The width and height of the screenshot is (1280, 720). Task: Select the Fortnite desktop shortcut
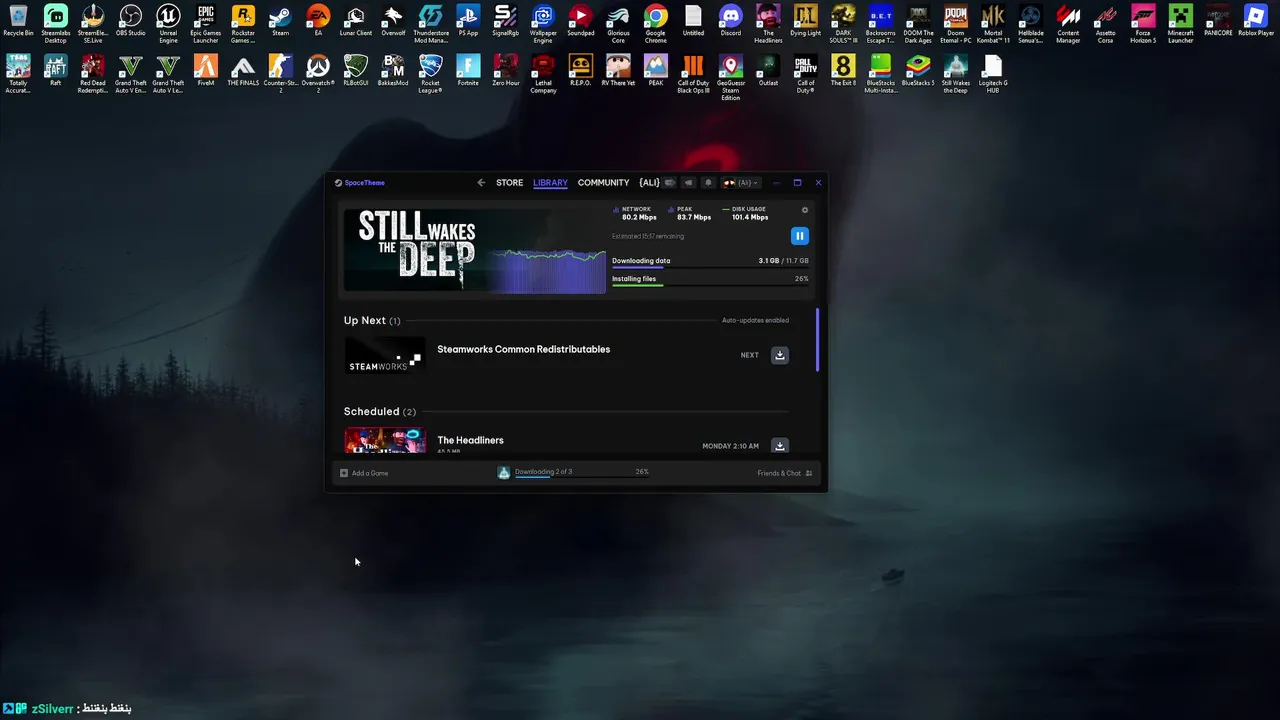click(x=468, y=72)
